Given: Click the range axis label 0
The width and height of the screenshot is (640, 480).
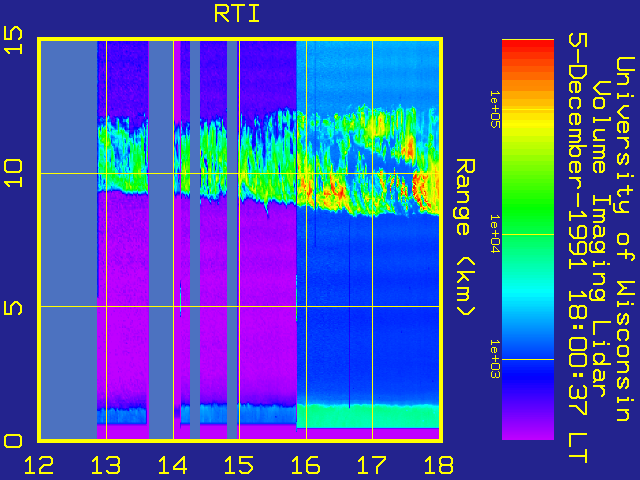Looking at the screenshot, I should (x=13, y=441).
